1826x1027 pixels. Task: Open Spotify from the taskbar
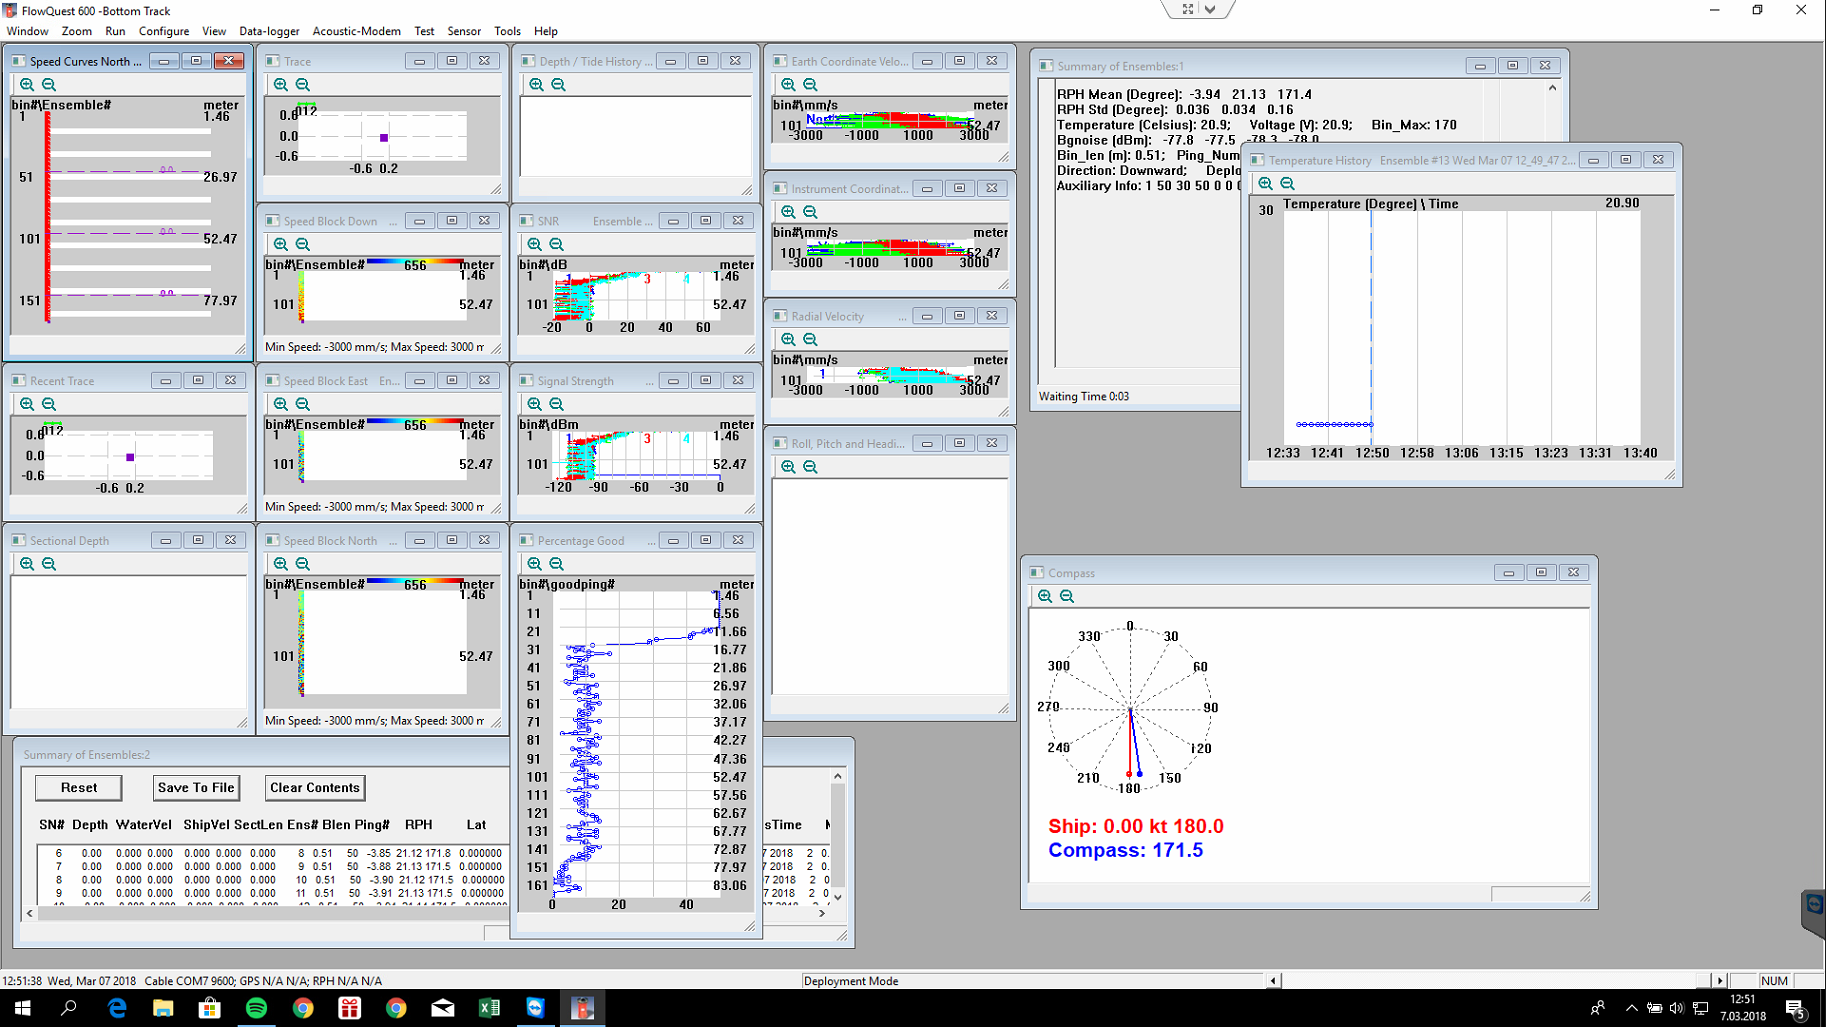click(256, 1008)
